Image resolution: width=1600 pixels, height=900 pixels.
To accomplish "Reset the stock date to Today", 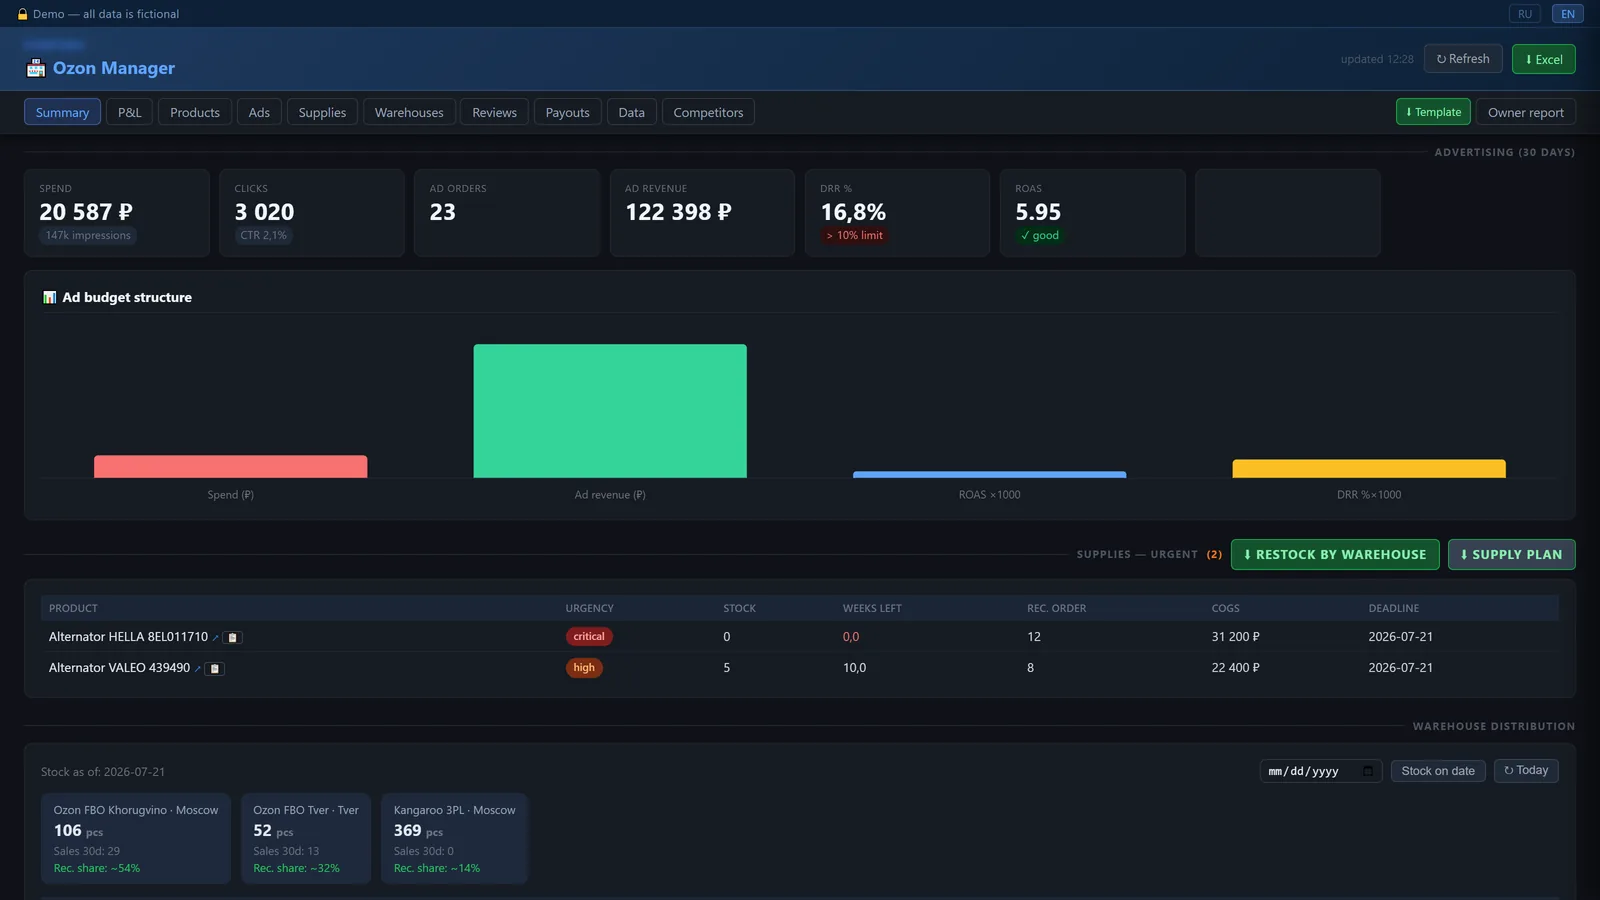I will pyautogui.click(x=1526, y=771).
